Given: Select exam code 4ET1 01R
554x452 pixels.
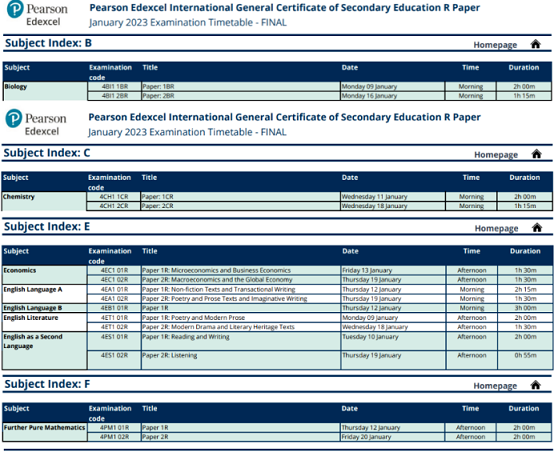Looking at the screenshot, I should 114,318.
